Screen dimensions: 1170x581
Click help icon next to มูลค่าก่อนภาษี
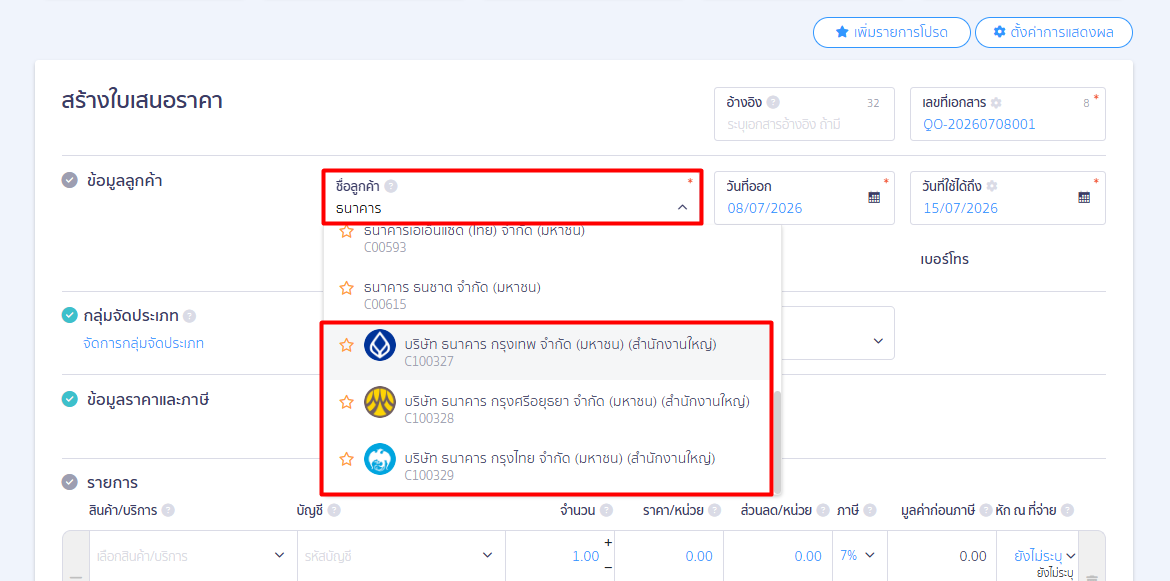[985, 511]
